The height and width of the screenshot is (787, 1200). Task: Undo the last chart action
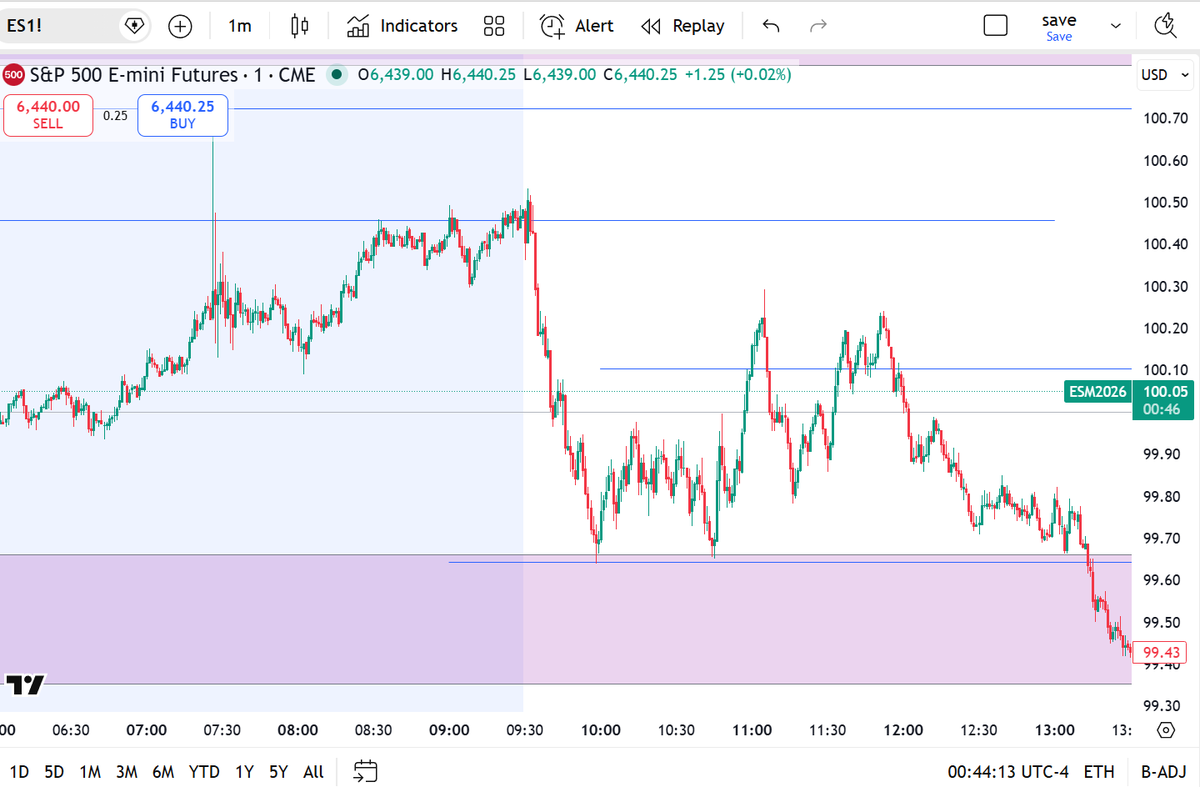(770, 26)
